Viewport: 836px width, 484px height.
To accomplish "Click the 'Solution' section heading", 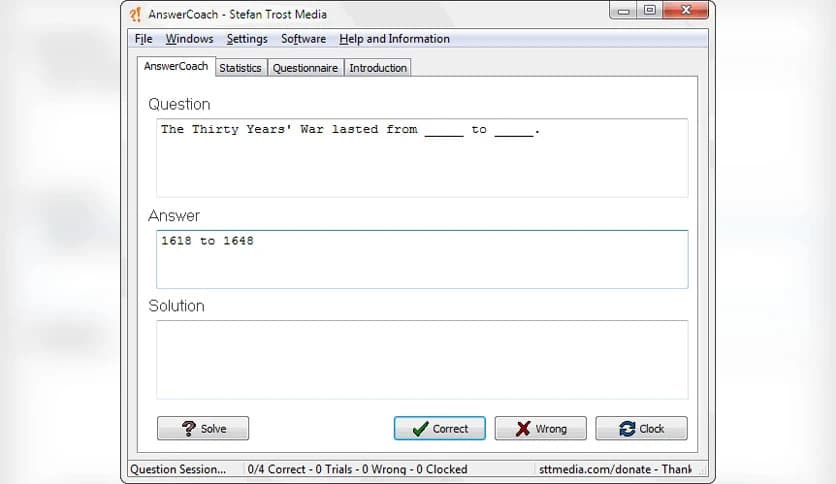I will pos(176,305).
